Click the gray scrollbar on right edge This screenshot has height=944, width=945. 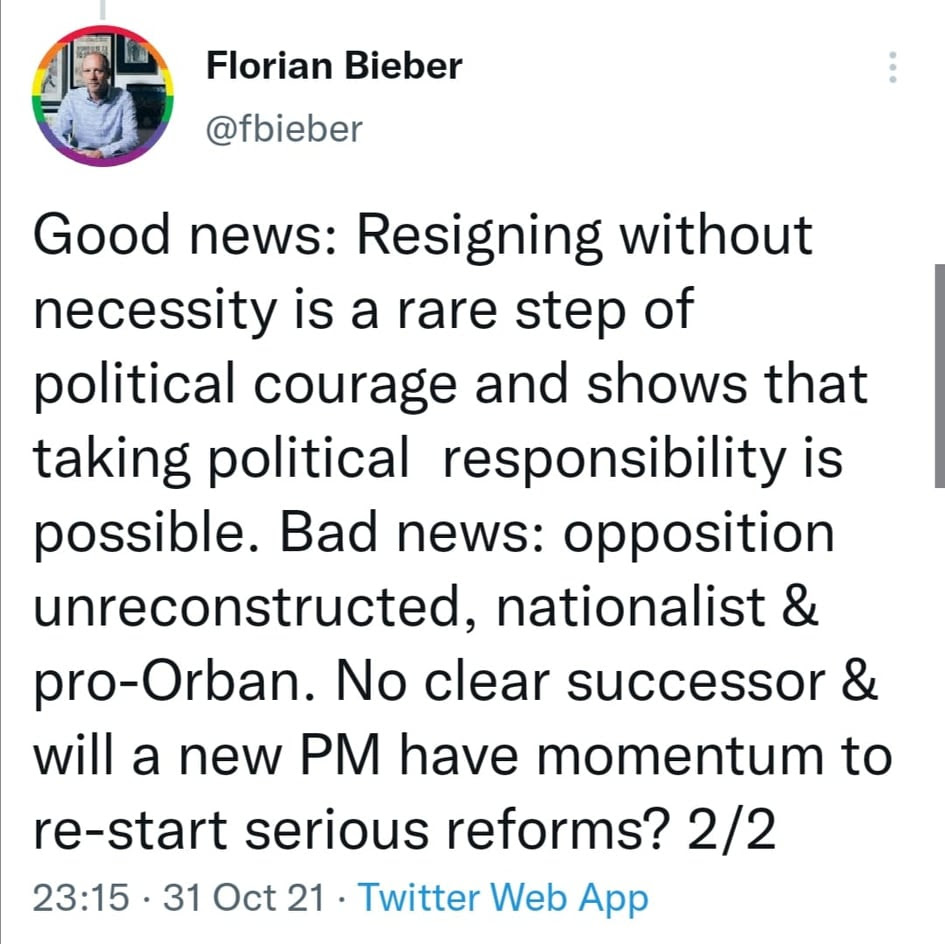tap(939, 373)
